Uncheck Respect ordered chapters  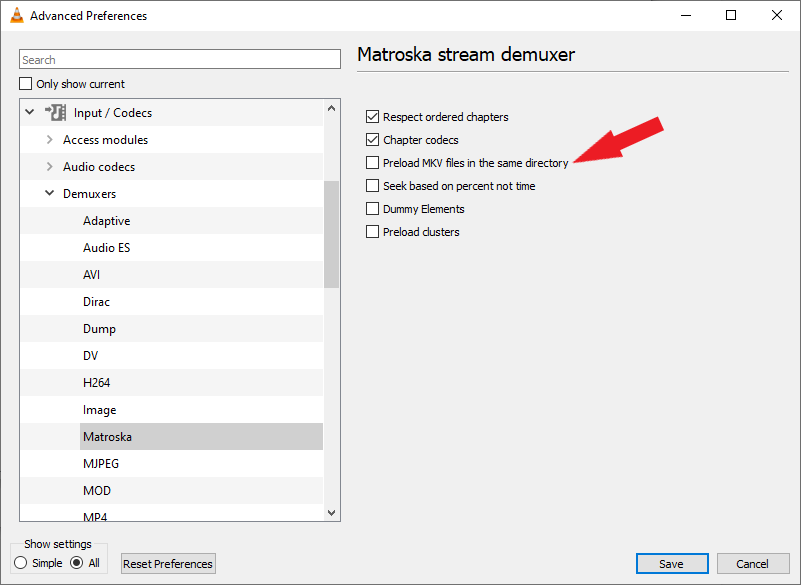[372, 117]
